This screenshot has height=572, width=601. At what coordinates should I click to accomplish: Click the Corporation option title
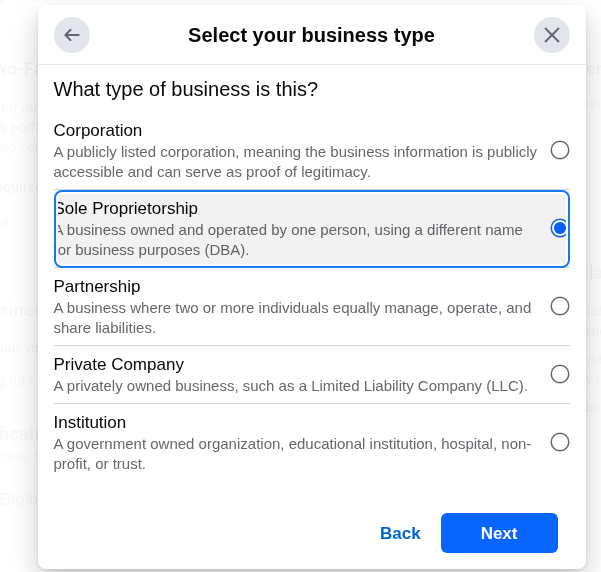click(x=98, y=130)
